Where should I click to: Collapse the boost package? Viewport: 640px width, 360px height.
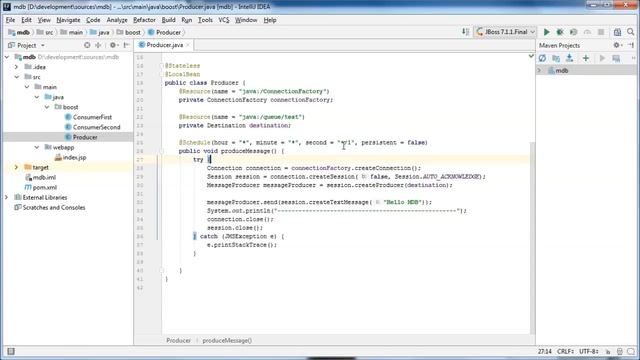tap(47, 107)
